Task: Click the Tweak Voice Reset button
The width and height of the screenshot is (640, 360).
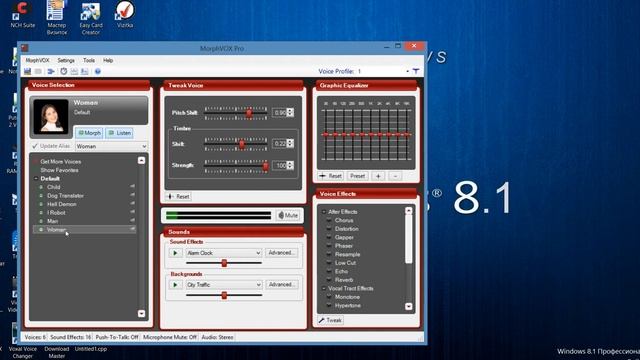Action: pyautogui.click(x=178, y=197)
